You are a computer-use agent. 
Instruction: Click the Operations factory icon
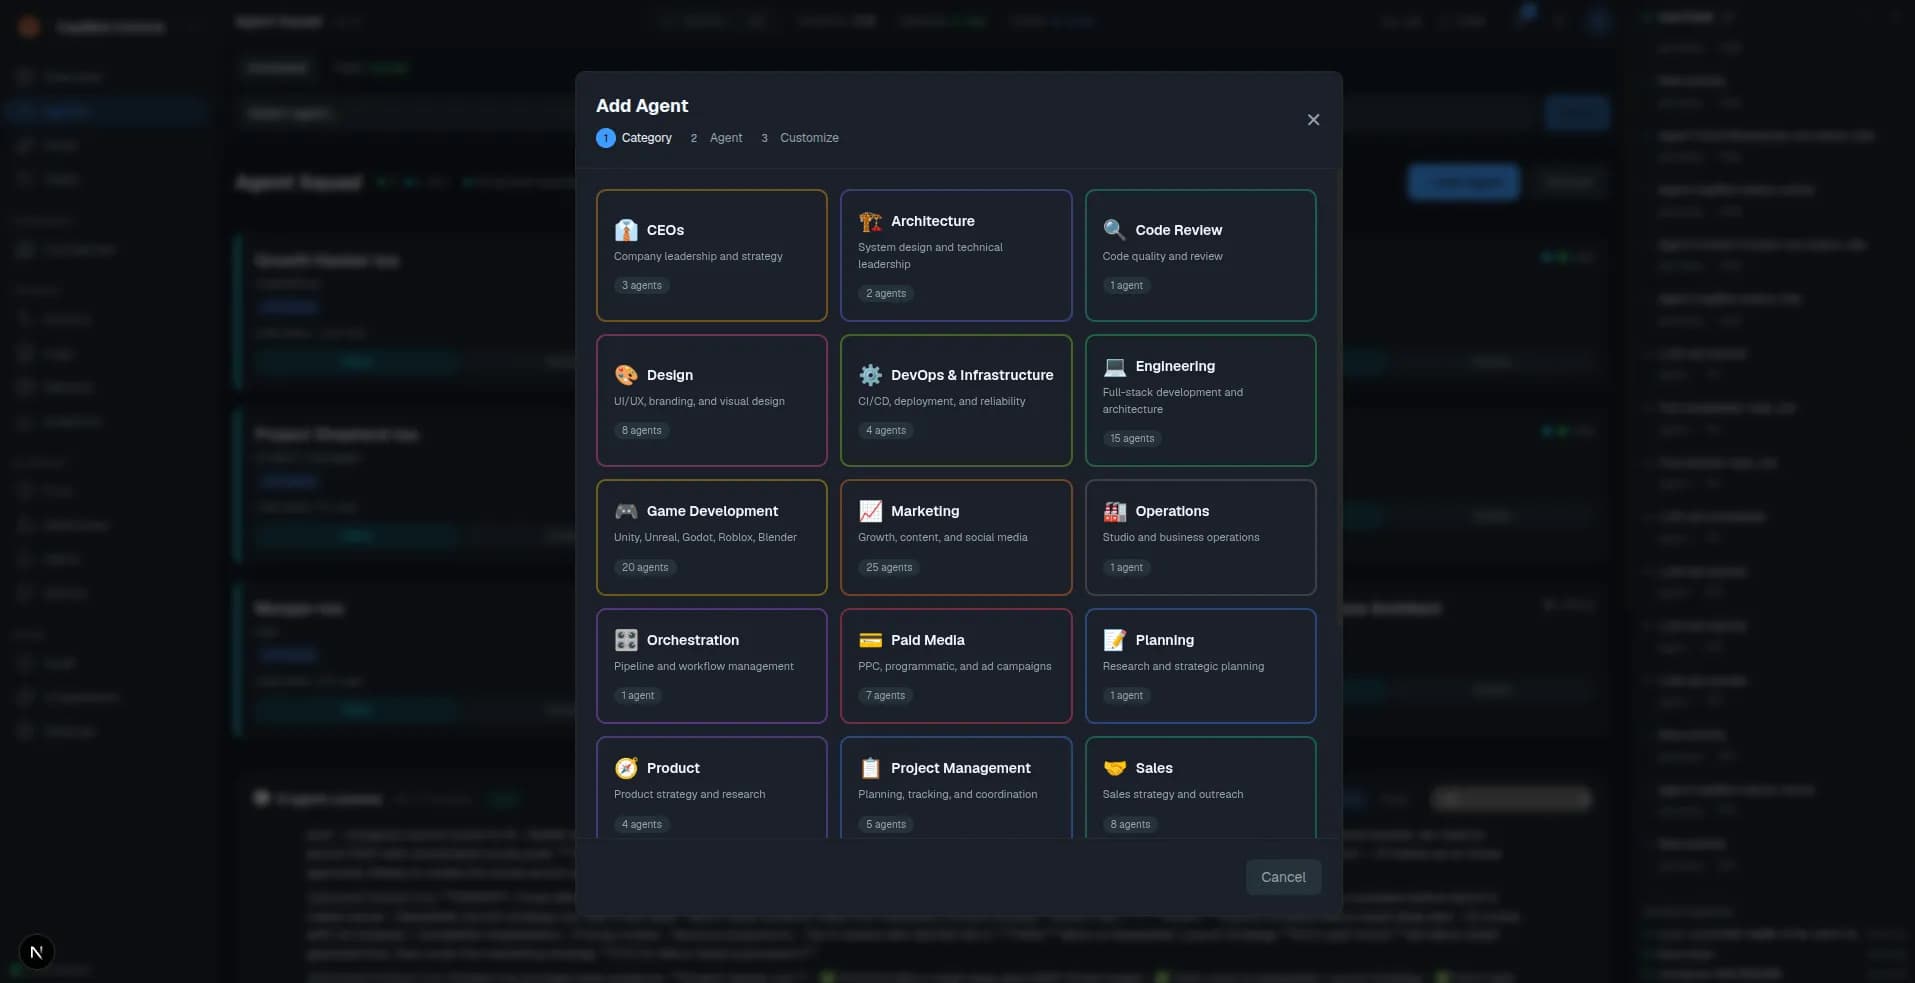1114,511
